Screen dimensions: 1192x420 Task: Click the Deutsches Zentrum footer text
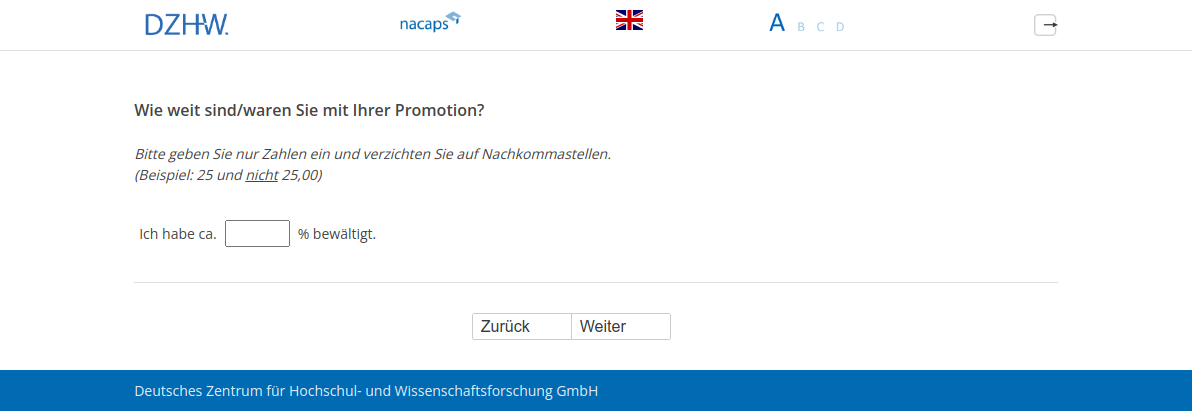366,391
